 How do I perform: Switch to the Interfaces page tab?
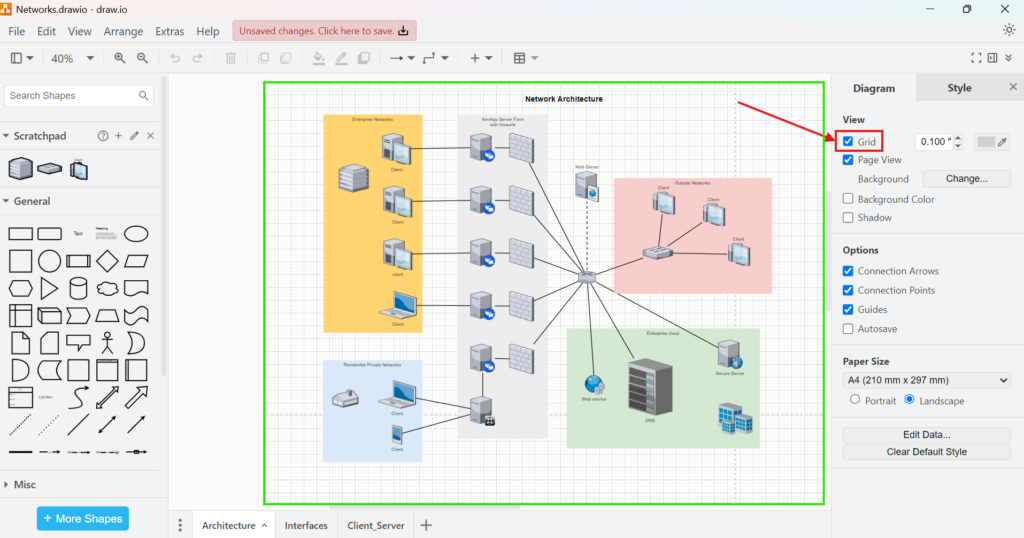click(306, 525)
